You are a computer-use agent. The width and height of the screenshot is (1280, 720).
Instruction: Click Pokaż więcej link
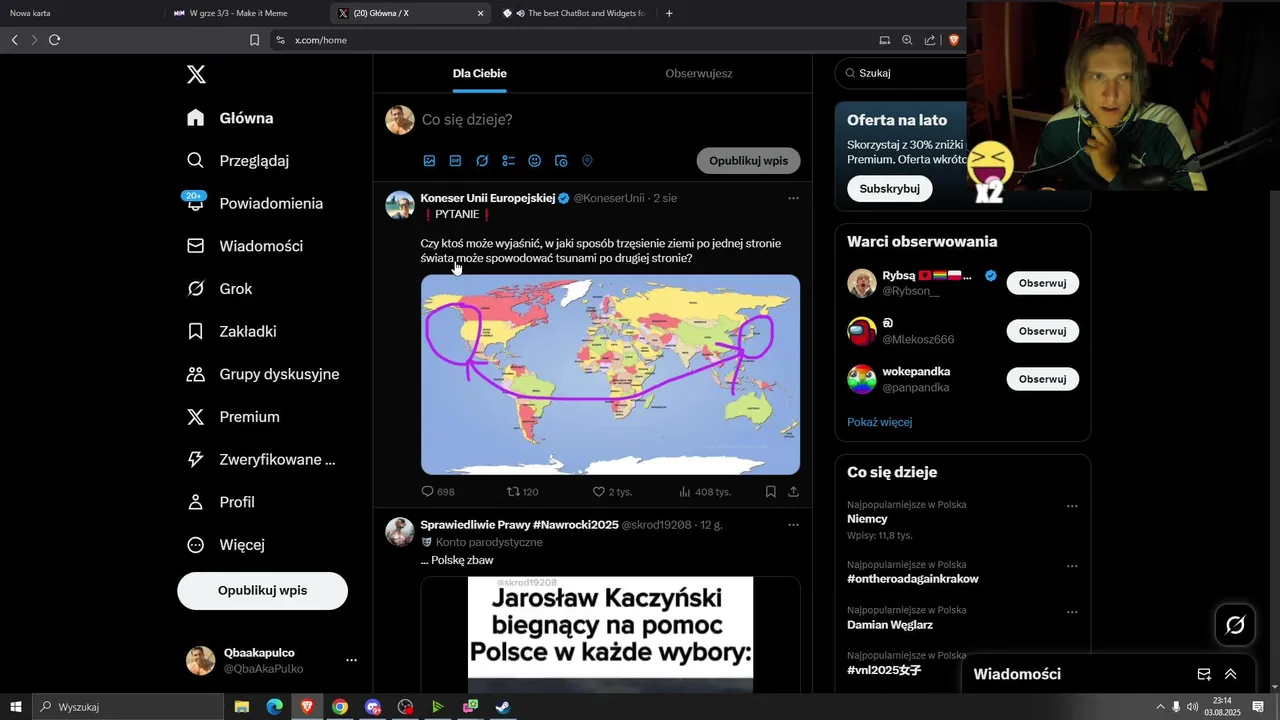(880, 422)
